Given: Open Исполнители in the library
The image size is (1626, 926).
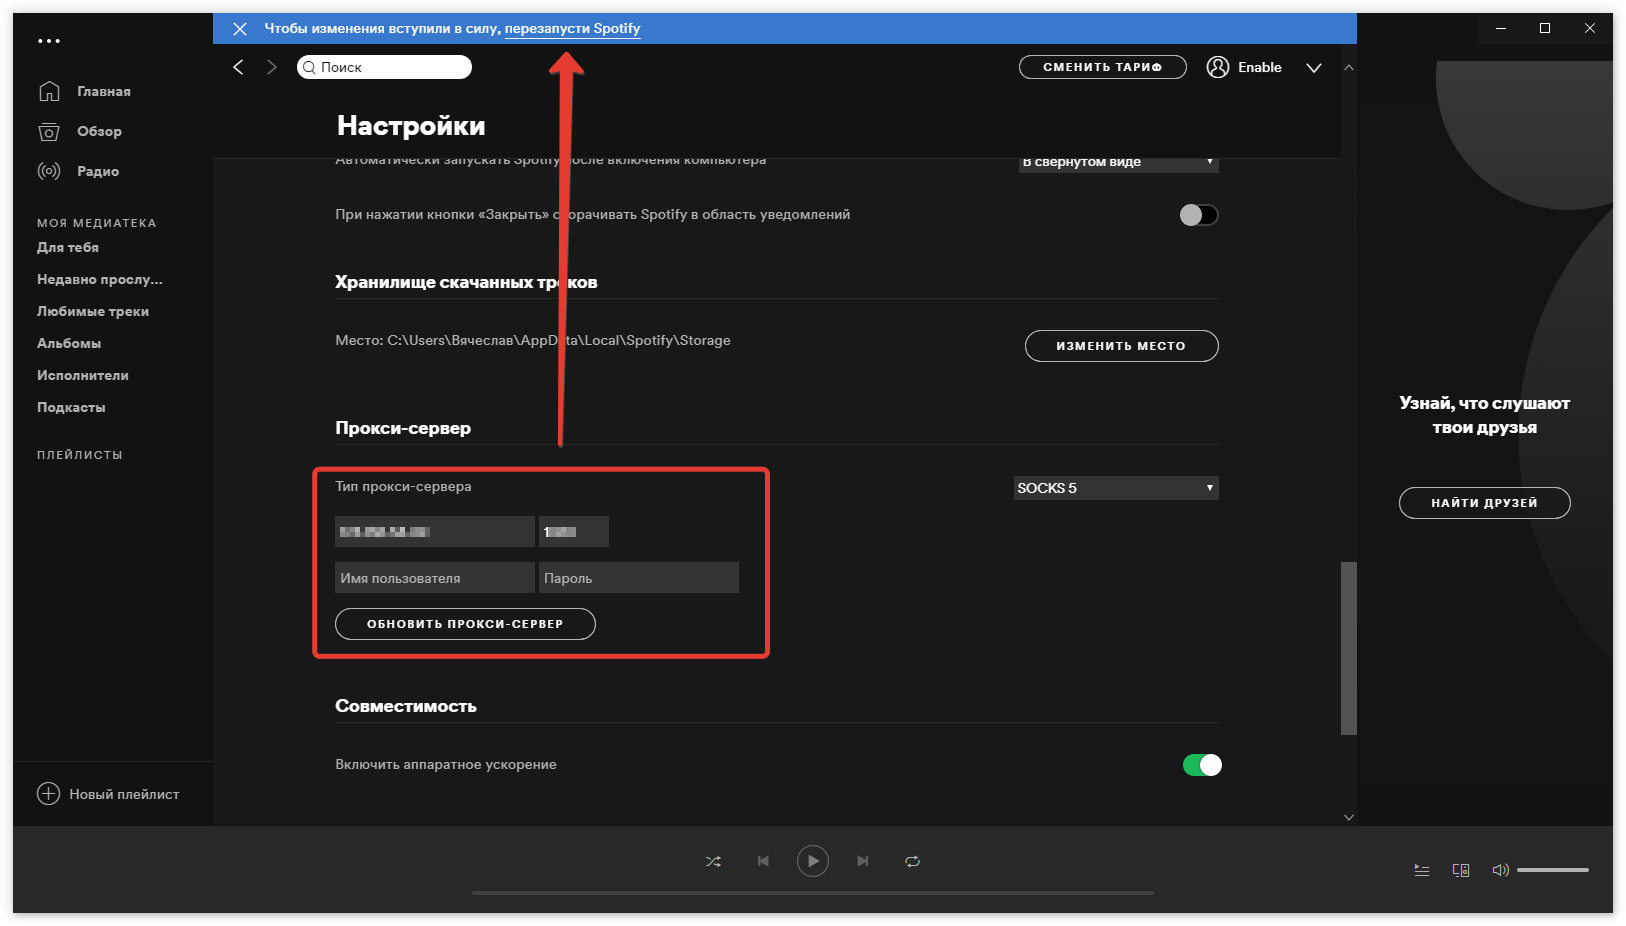Looking at the screenshot, I should coord(83,375).
